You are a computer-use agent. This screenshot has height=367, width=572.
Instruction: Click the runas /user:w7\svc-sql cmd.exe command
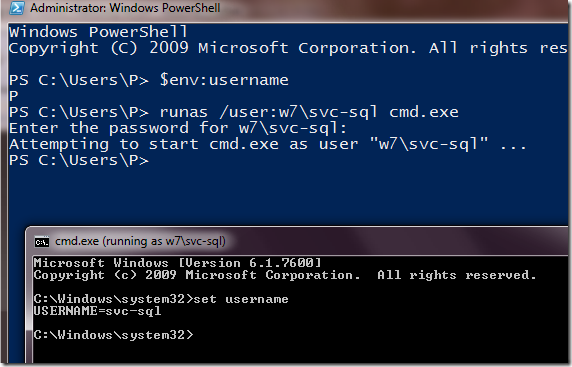[x=309, y=112]
